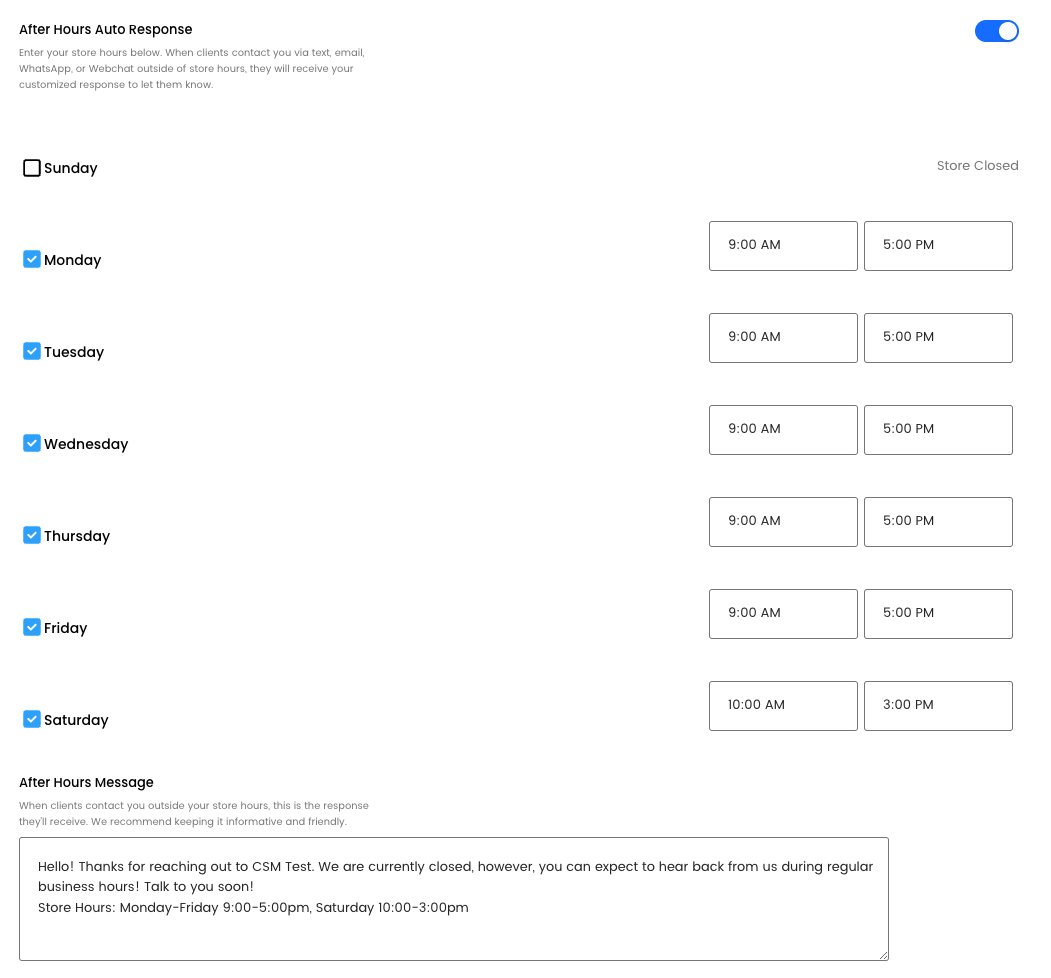Open Monday's 5:00 PM closing time field
This screenshot has width=1051, height=978.
pos(938,246)
